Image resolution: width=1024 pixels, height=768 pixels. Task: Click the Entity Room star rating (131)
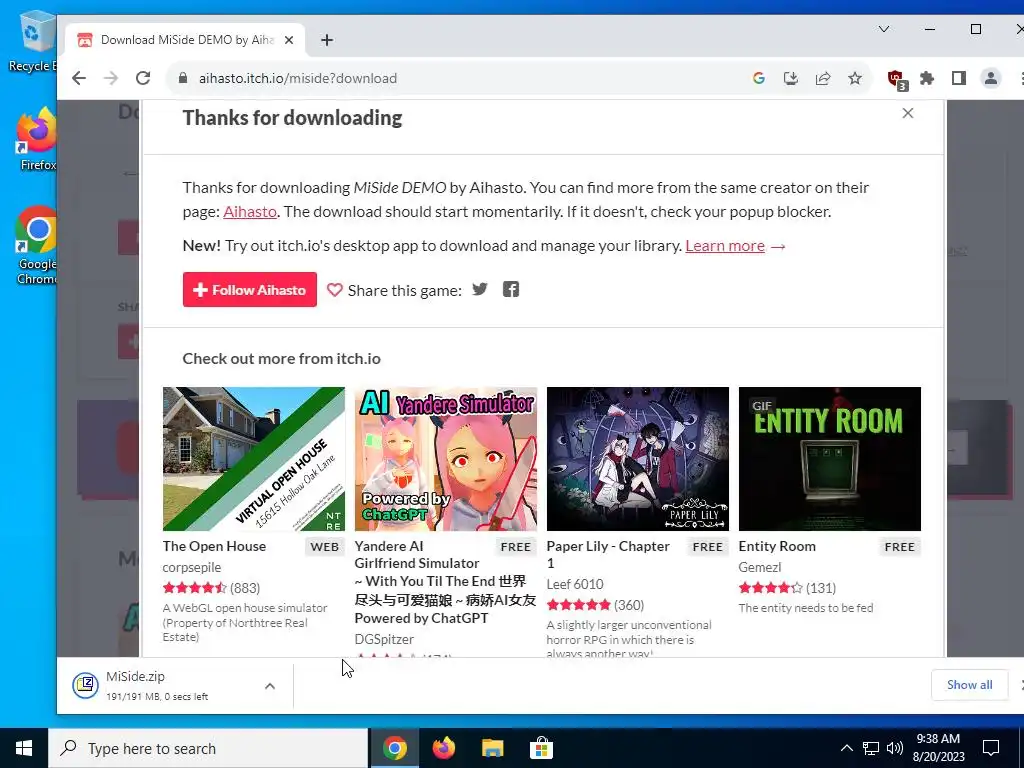click(x=787, y=588)
